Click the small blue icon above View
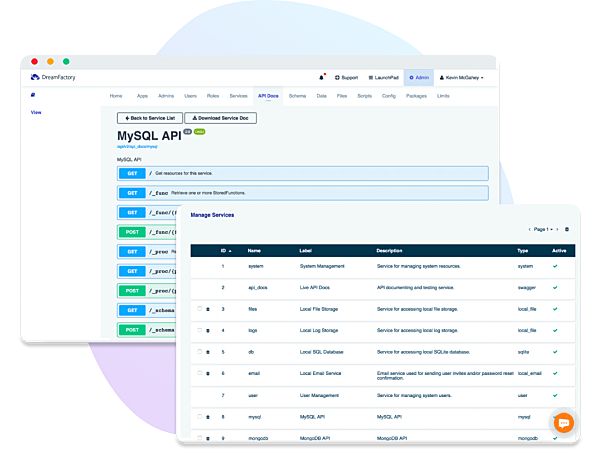The image size is (600, 450). (x=33, y=95)
